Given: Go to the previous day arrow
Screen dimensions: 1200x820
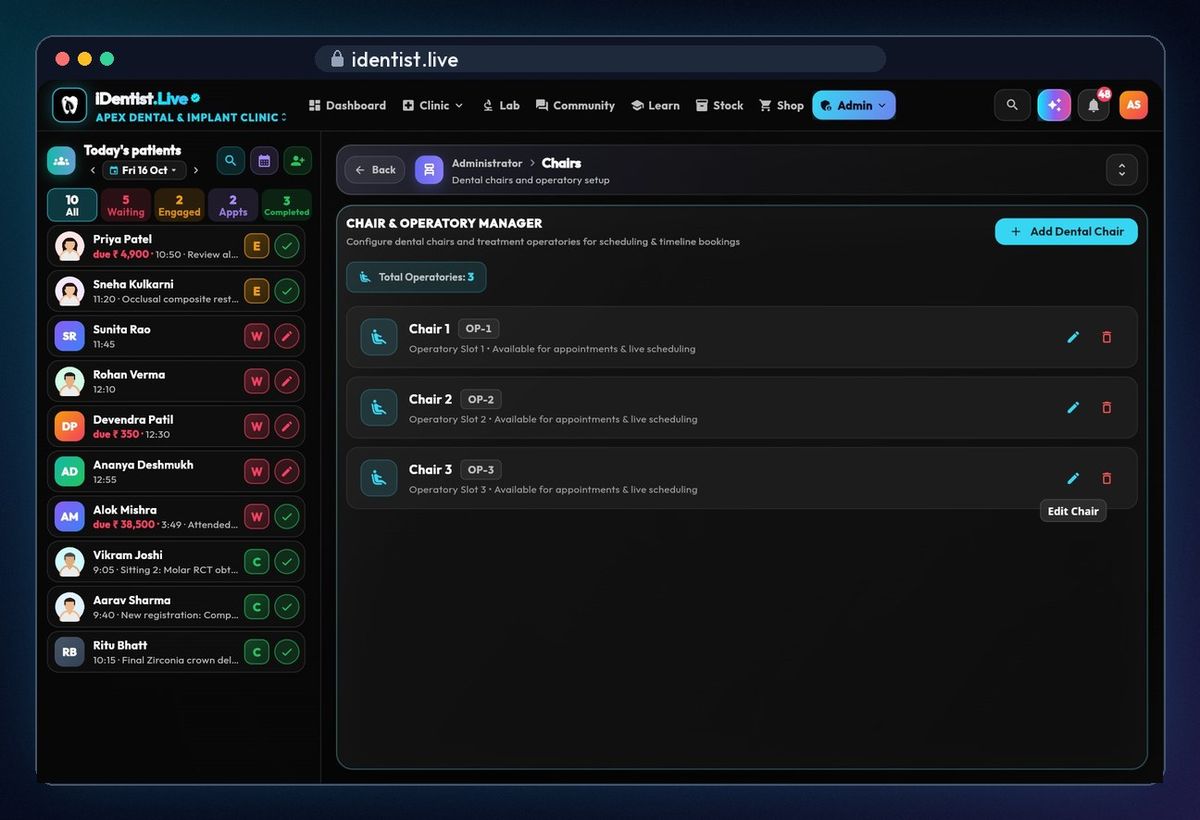Looking at the screenshot, I should tap(93, 170).
